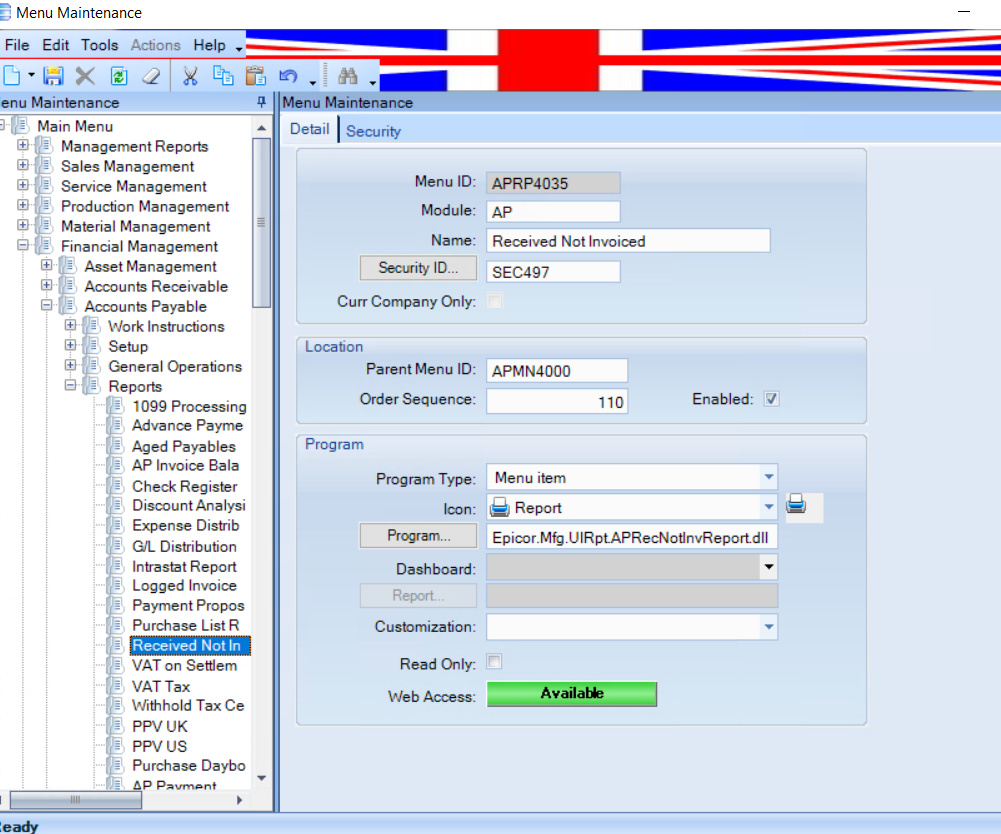Viewport: 1001px width, 834px height.
Task: Click the tree panel horizontal scrollbar thumb
Action: 75,800
